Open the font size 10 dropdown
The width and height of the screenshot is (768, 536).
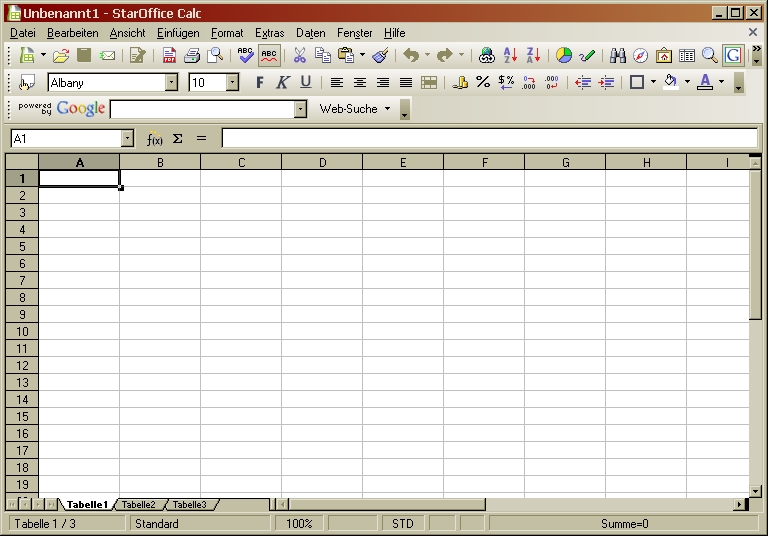233,82
